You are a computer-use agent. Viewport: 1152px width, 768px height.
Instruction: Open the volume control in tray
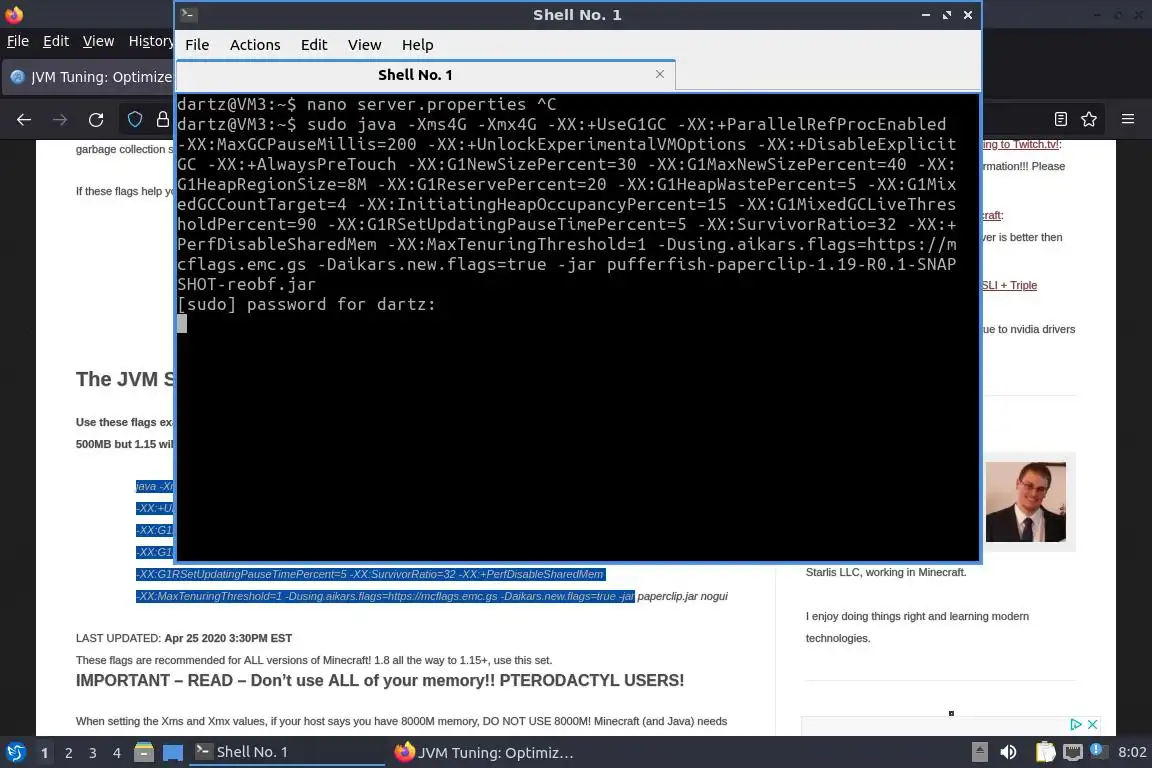tap(1009, 753)
